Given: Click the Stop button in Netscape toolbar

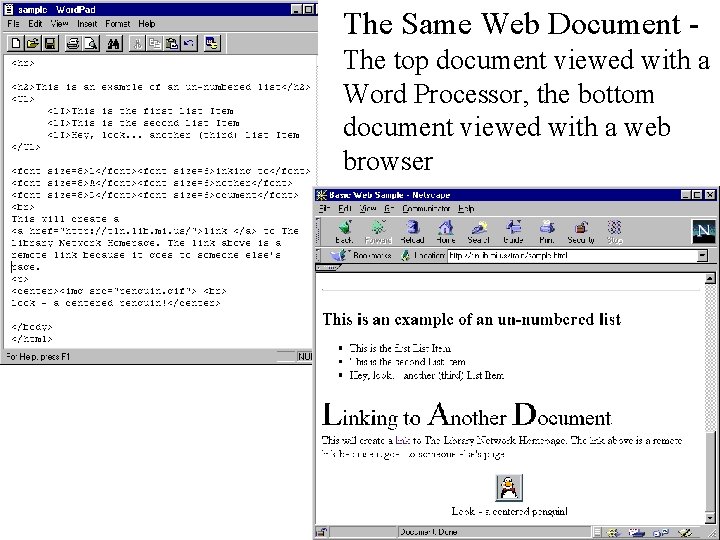Looking at the screenshot, I should pos(614,232).
